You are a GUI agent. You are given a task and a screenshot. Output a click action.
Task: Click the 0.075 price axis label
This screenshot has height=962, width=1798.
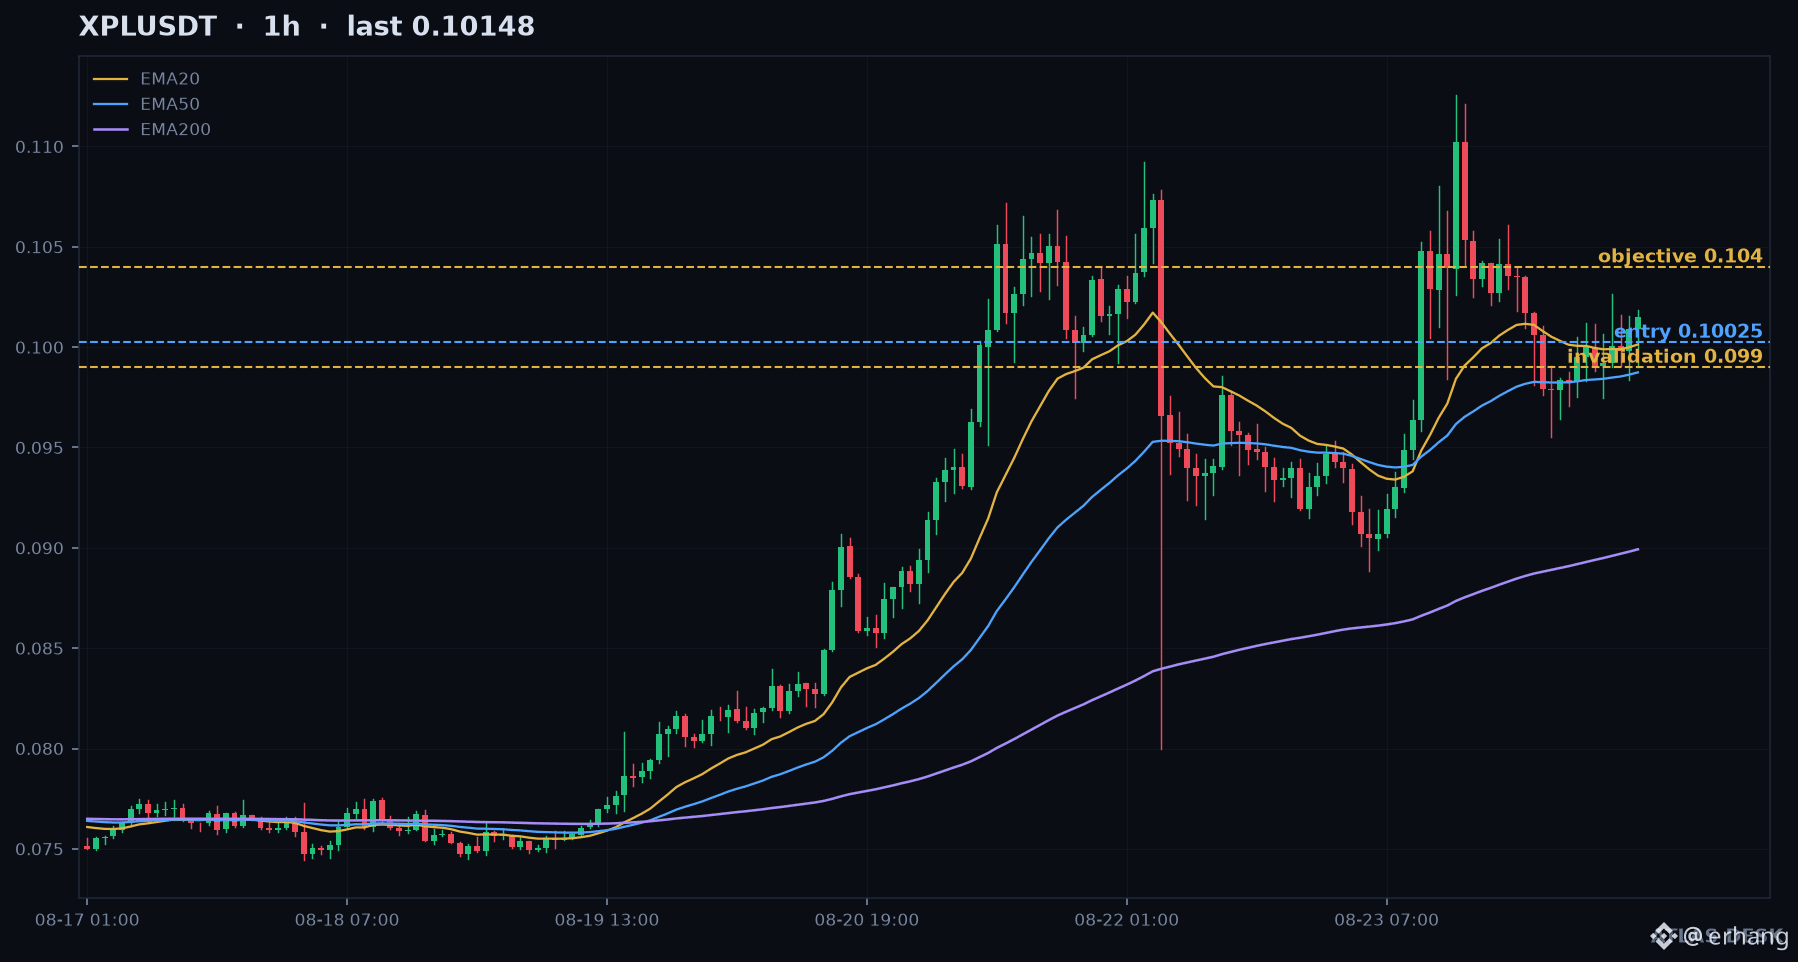pyautogui.click(x=39, y=849)
